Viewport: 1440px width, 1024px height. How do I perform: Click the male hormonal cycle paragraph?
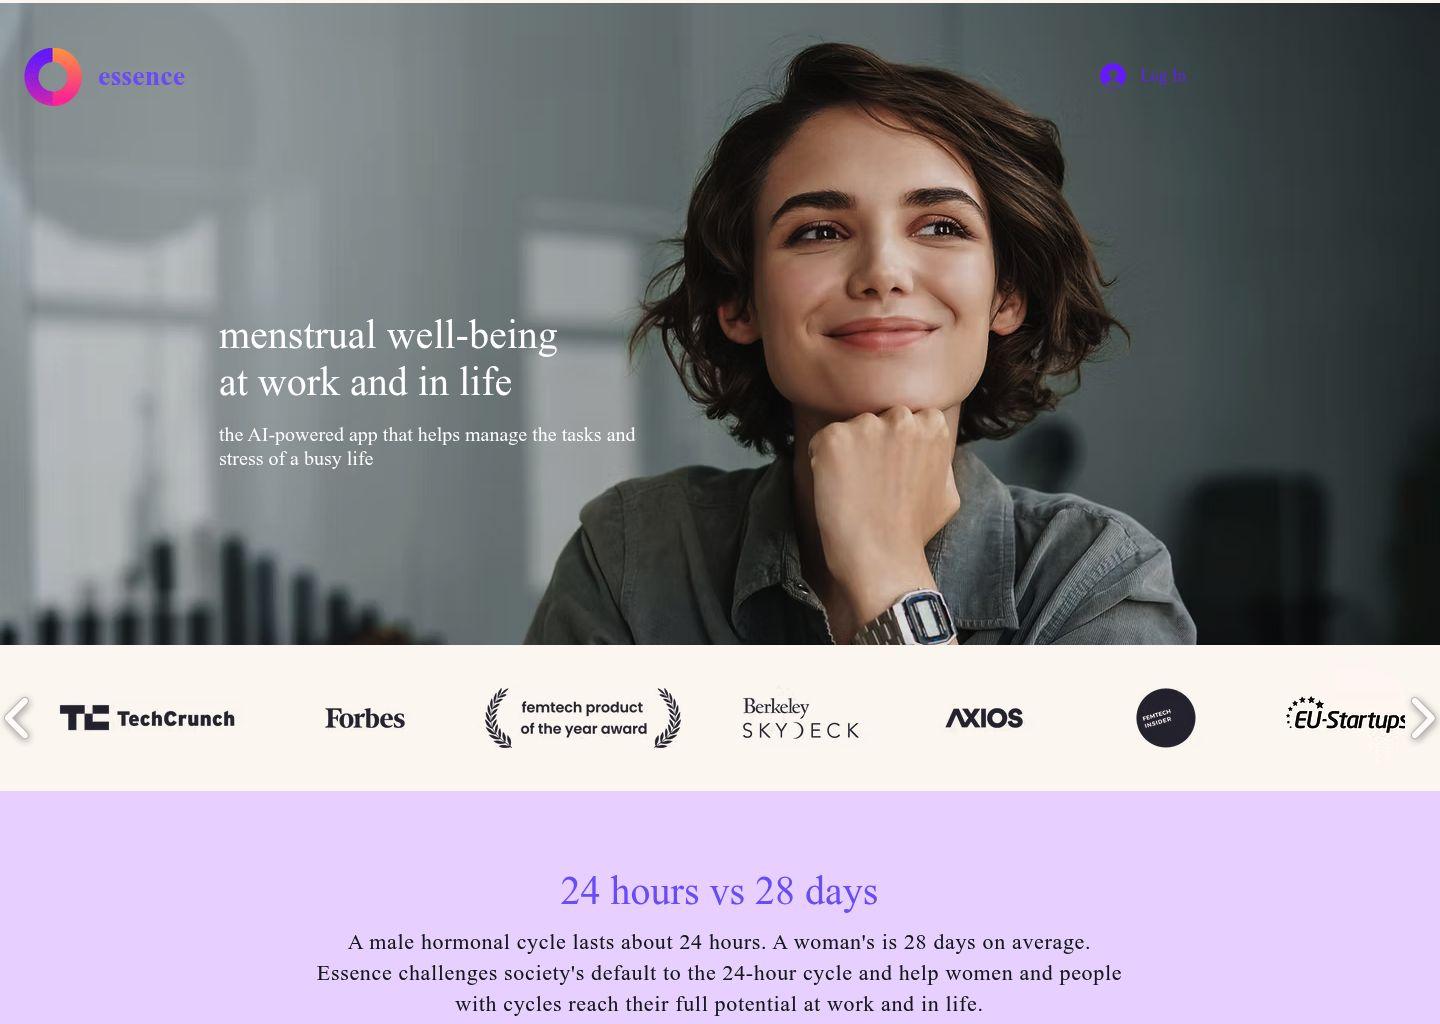coord(719,973)
